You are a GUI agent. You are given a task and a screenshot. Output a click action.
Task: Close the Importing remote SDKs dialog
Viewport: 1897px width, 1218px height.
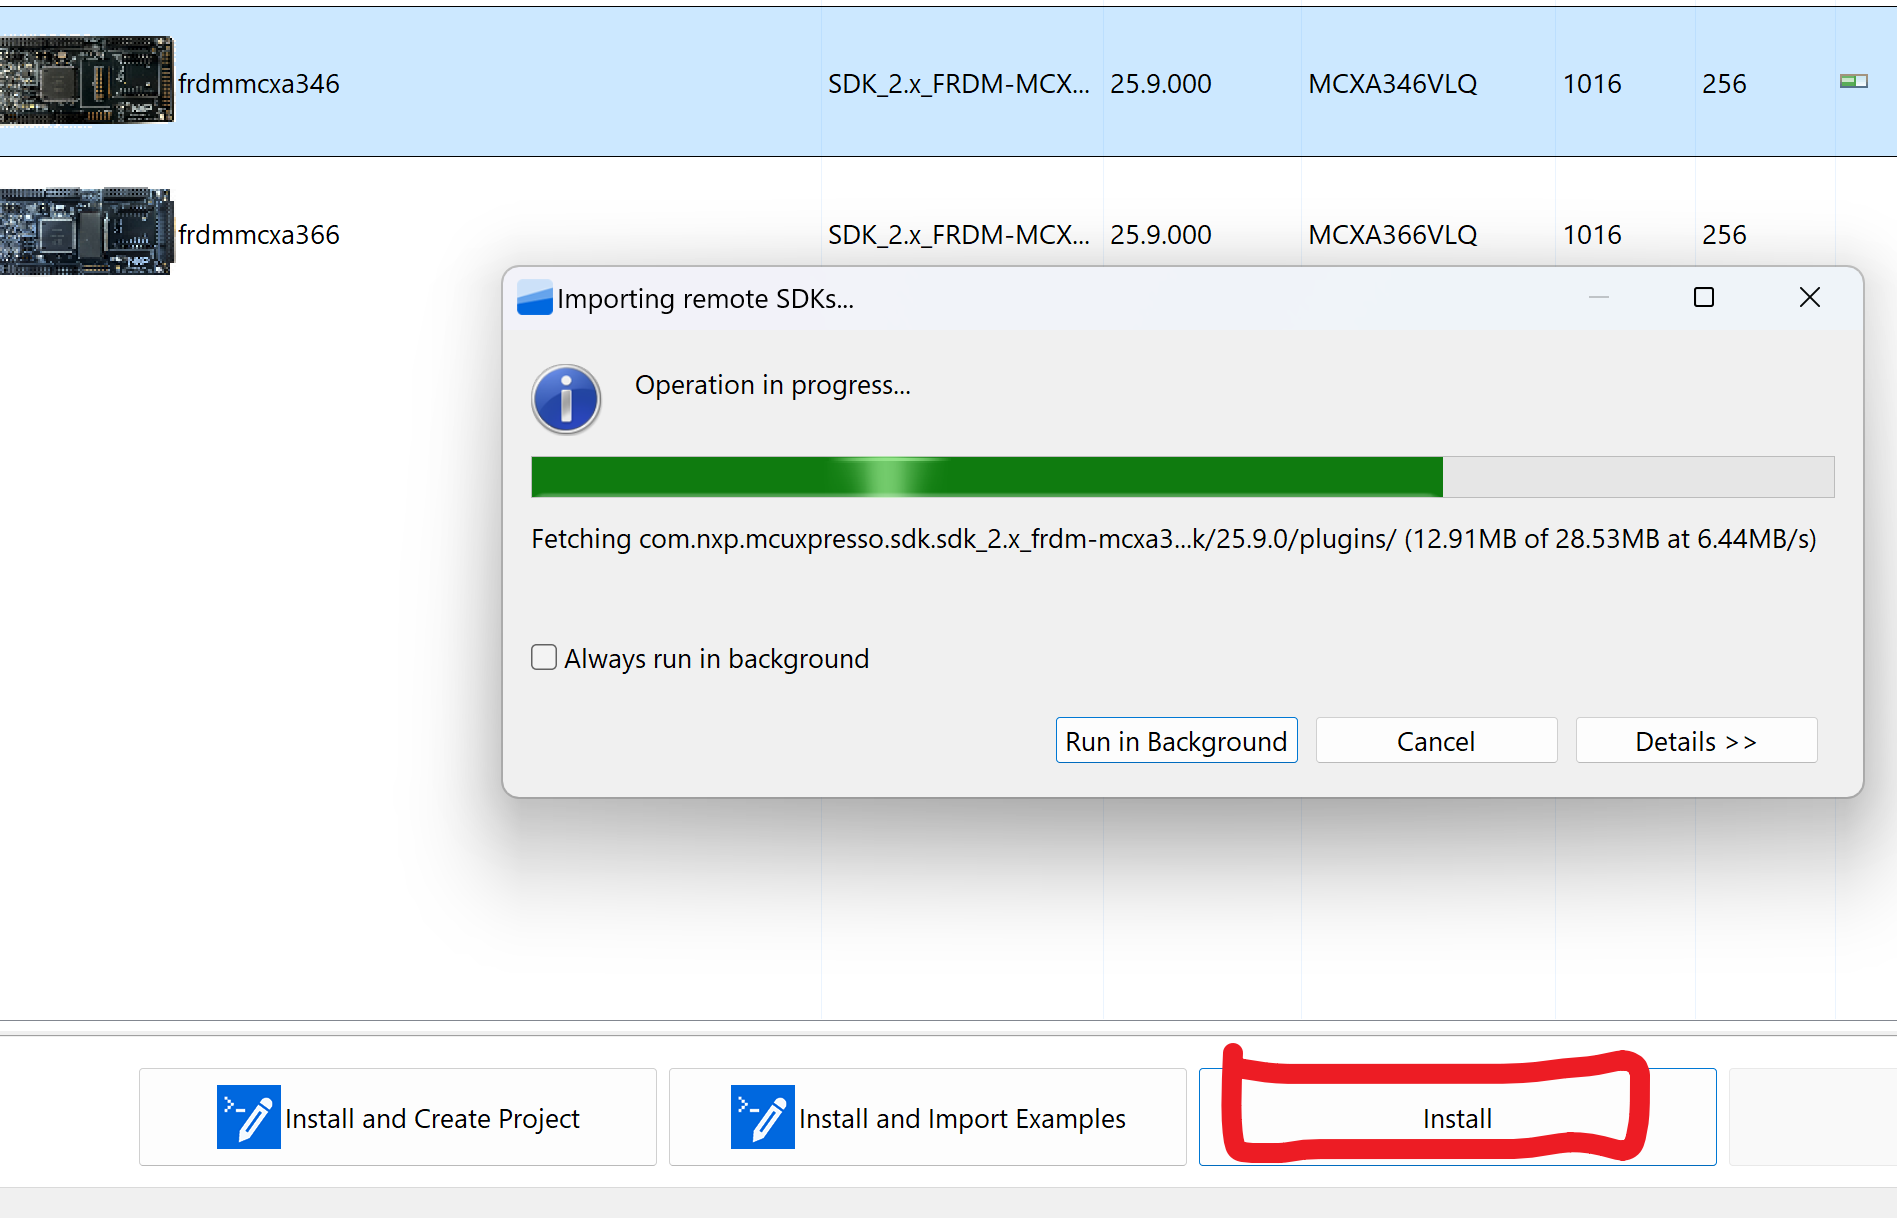coord(1809,298)
